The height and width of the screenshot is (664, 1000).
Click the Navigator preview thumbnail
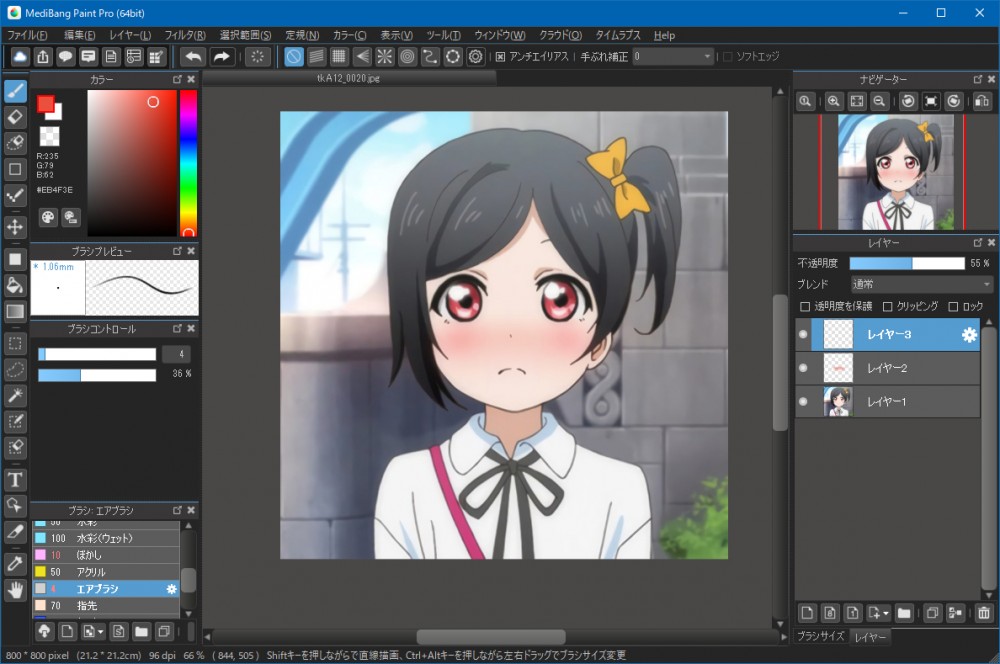click(895, 172)
